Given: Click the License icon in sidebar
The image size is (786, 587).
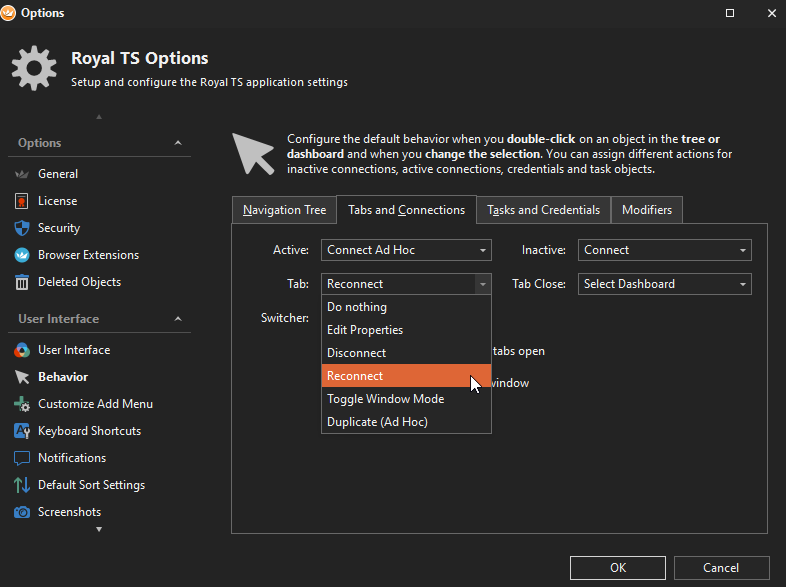Looking at the screenshot, I should coord(22,201).
